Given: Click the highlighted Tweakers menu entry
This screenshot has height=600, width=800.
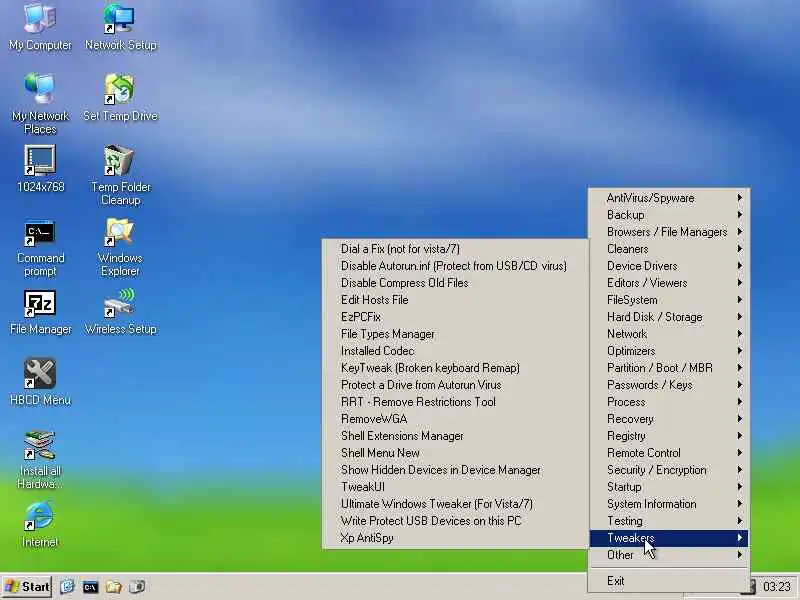Looking at the screenshot, I should (x=669, y=538).
